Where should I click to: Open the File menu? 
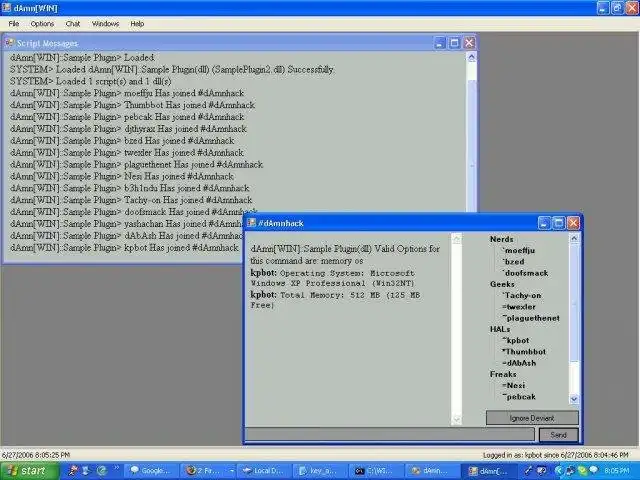14,24
